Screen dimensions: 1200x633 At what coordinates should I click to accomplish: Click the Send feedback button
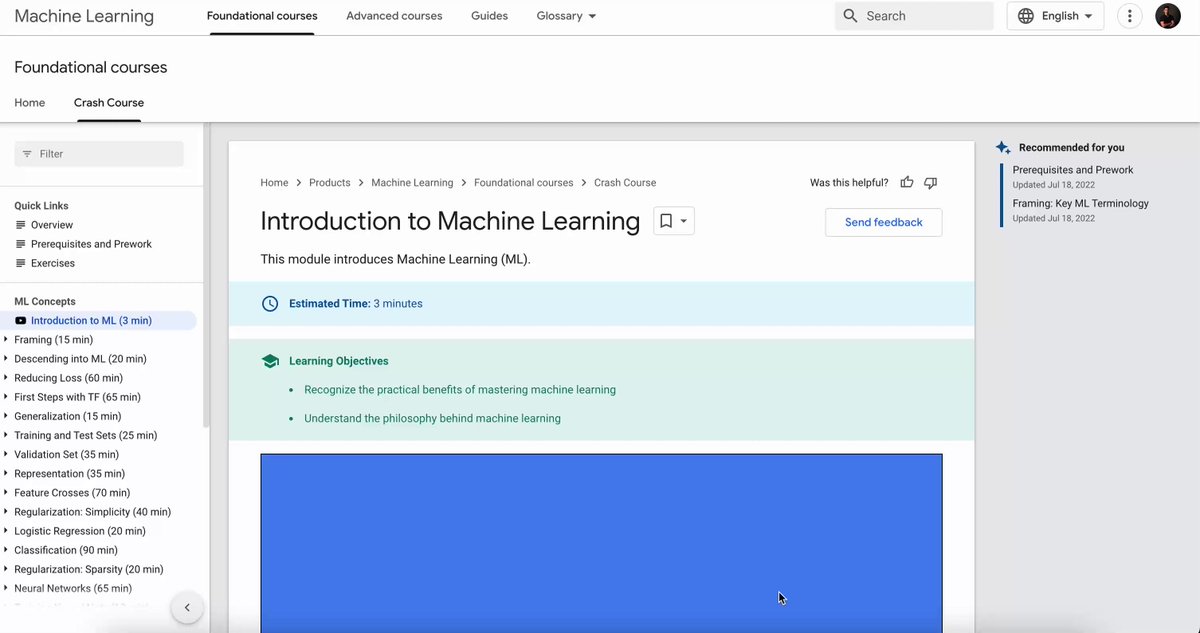click(883, 222)
